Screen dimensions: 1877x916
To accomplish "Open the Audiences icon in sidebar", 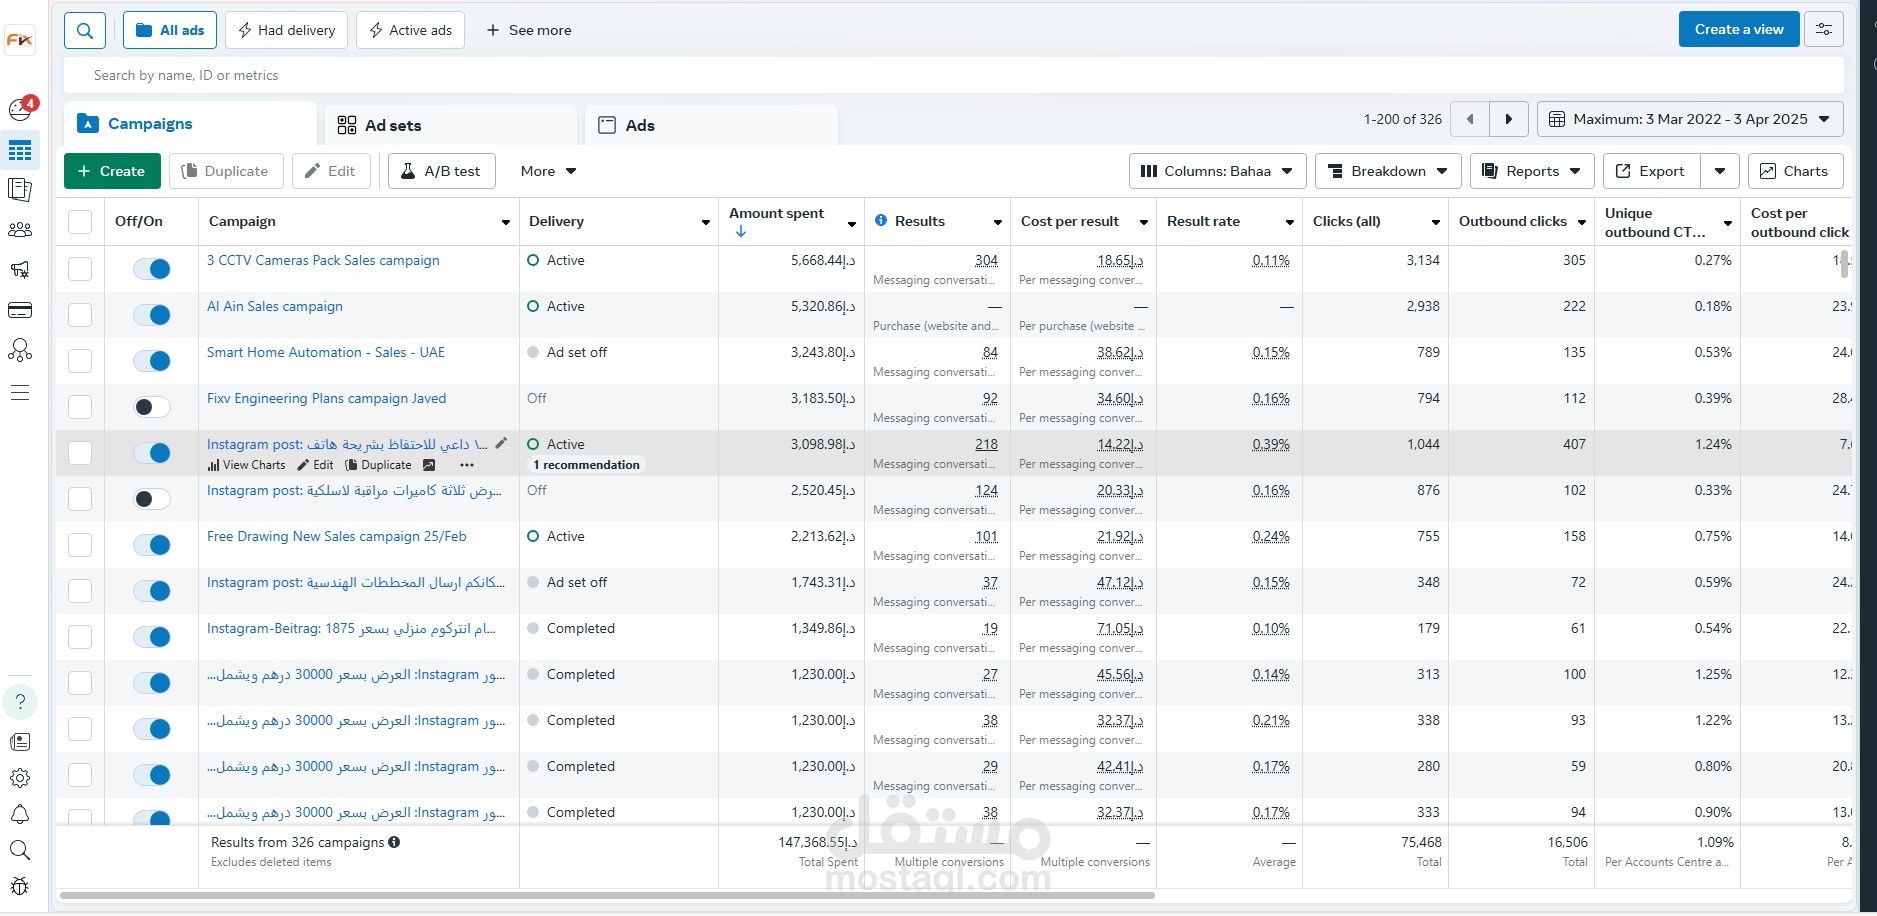I will [20, 230].
